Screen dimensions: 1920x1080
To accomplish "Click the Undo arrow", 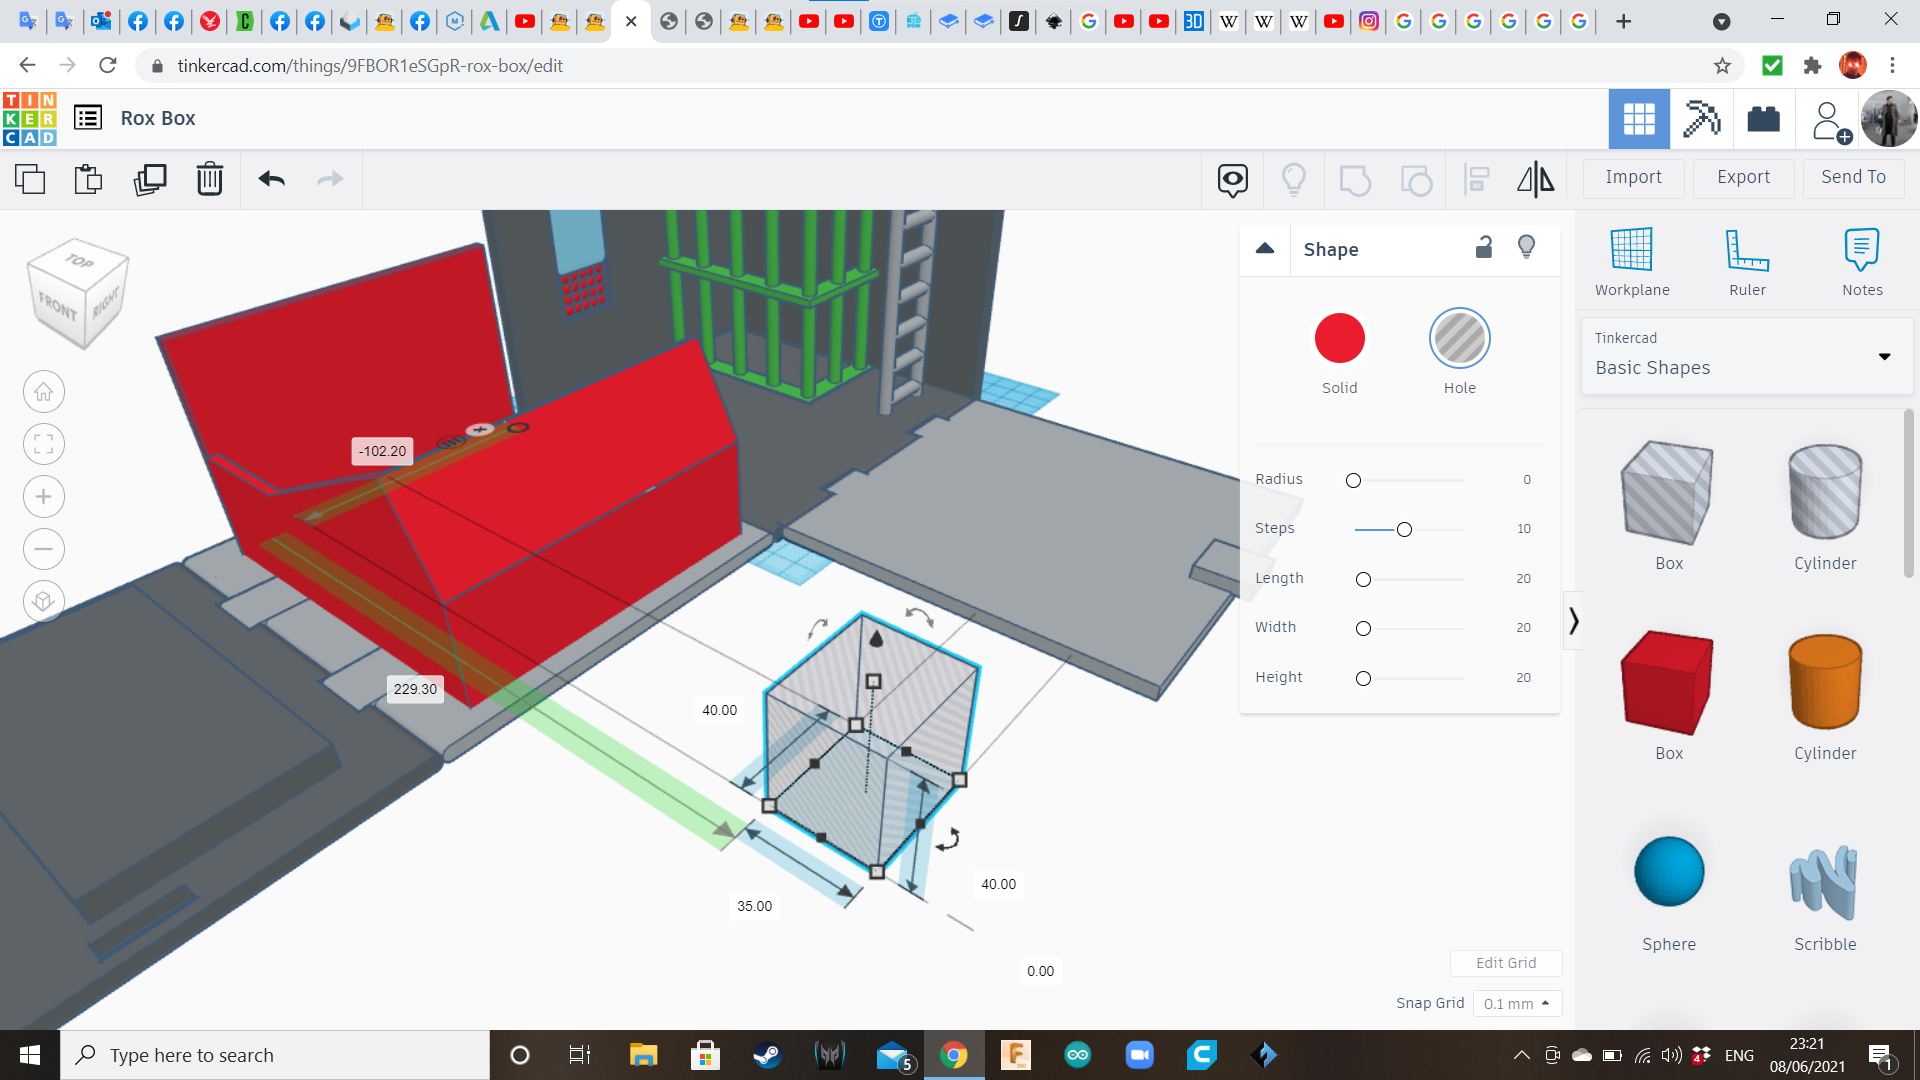I will 272,179.
